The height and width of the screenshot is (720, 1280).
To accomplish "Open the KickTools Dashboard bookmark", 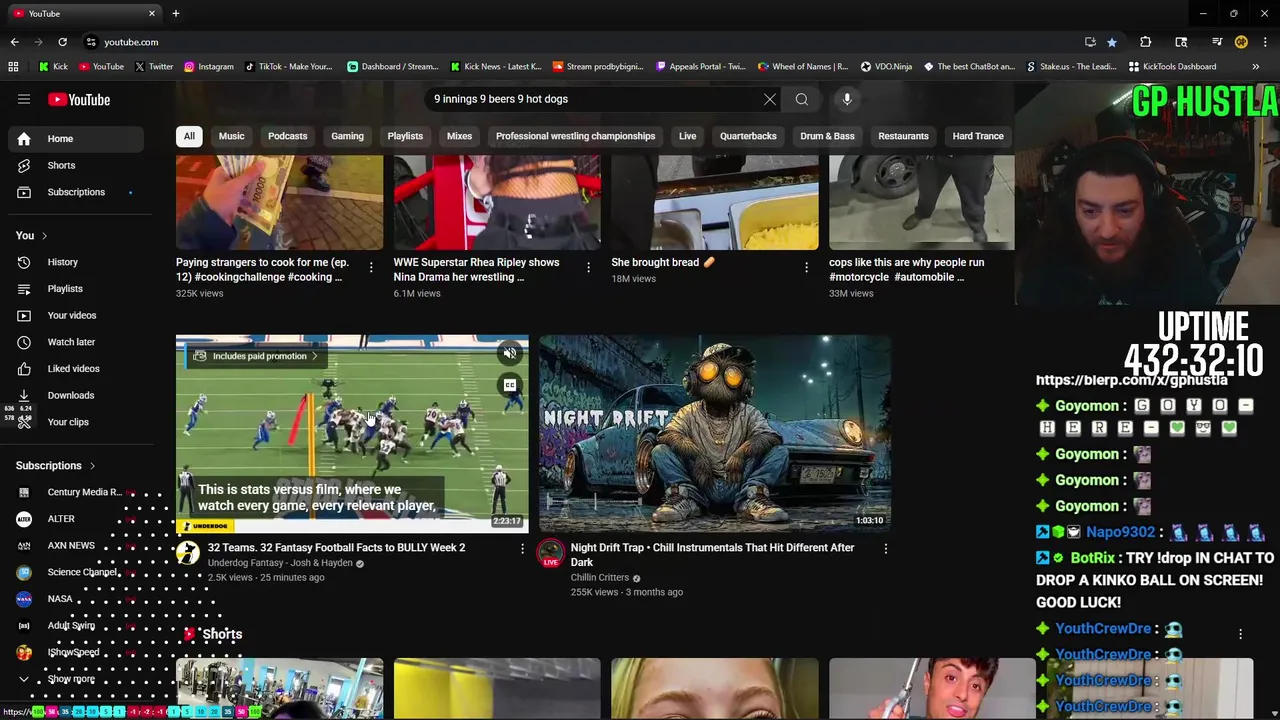I will [1172, 67].
